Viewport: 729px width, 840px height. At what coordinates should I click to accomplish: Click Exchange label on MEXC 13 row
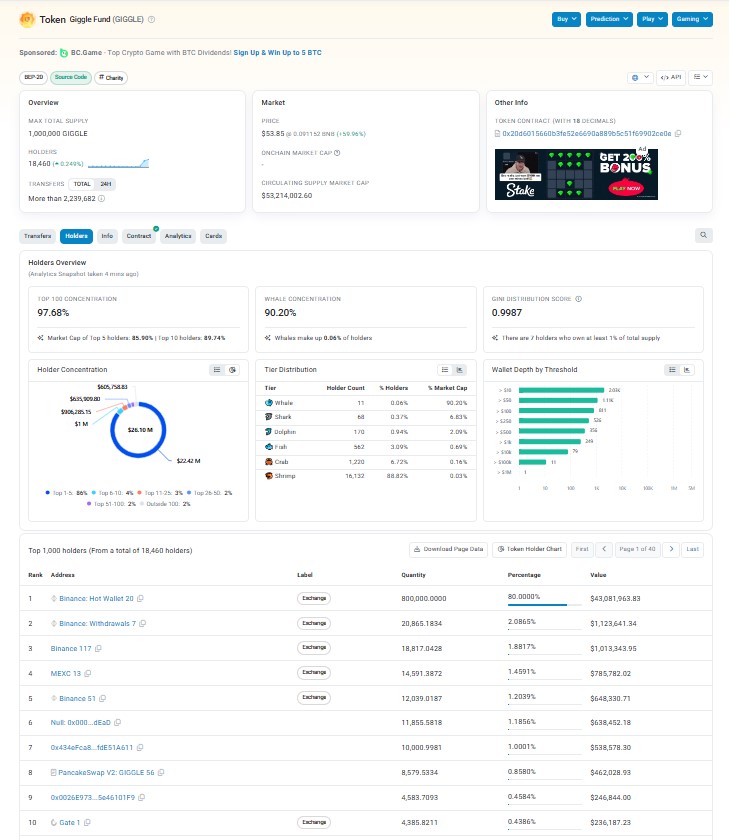pos(314,673)
